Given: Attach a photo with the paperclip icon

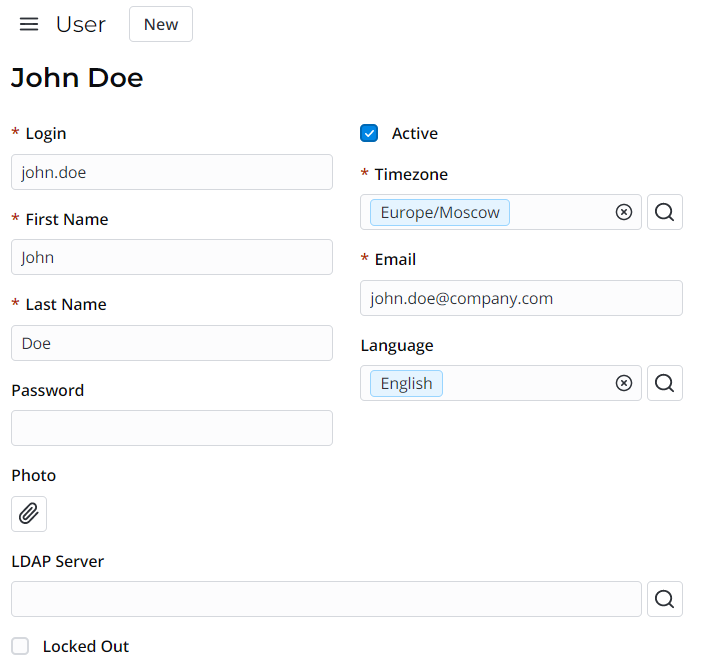Looking at the screenshot, I should [29, 514].
